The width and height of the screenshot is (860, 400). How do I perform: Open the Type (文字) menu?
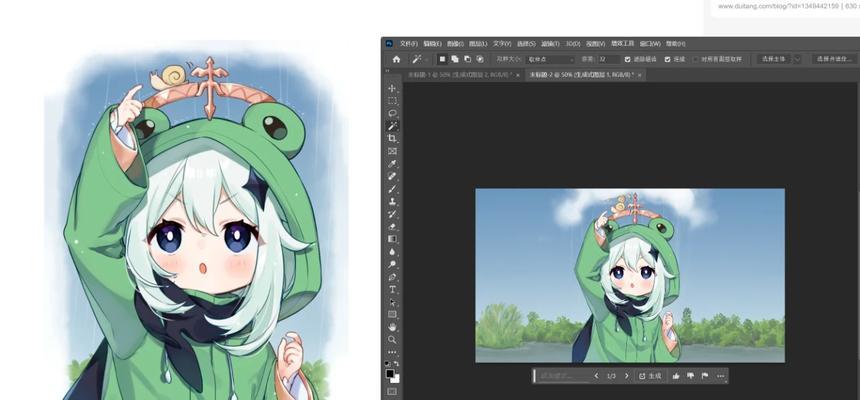(x=502, y=44)
